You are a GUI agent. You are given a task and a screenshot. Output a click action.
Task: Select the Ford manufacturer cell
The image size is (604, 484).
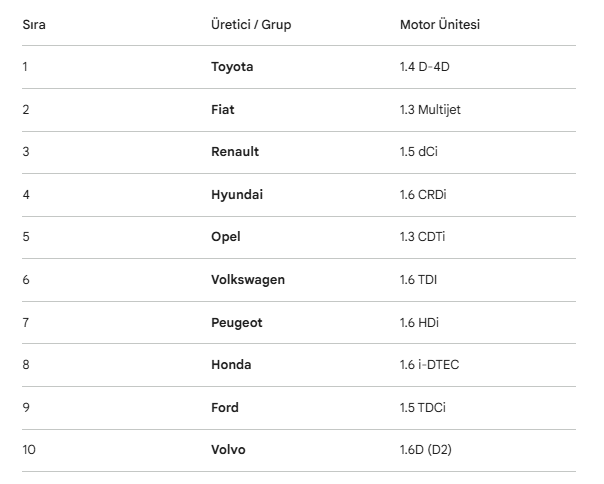tap(225, 408)
